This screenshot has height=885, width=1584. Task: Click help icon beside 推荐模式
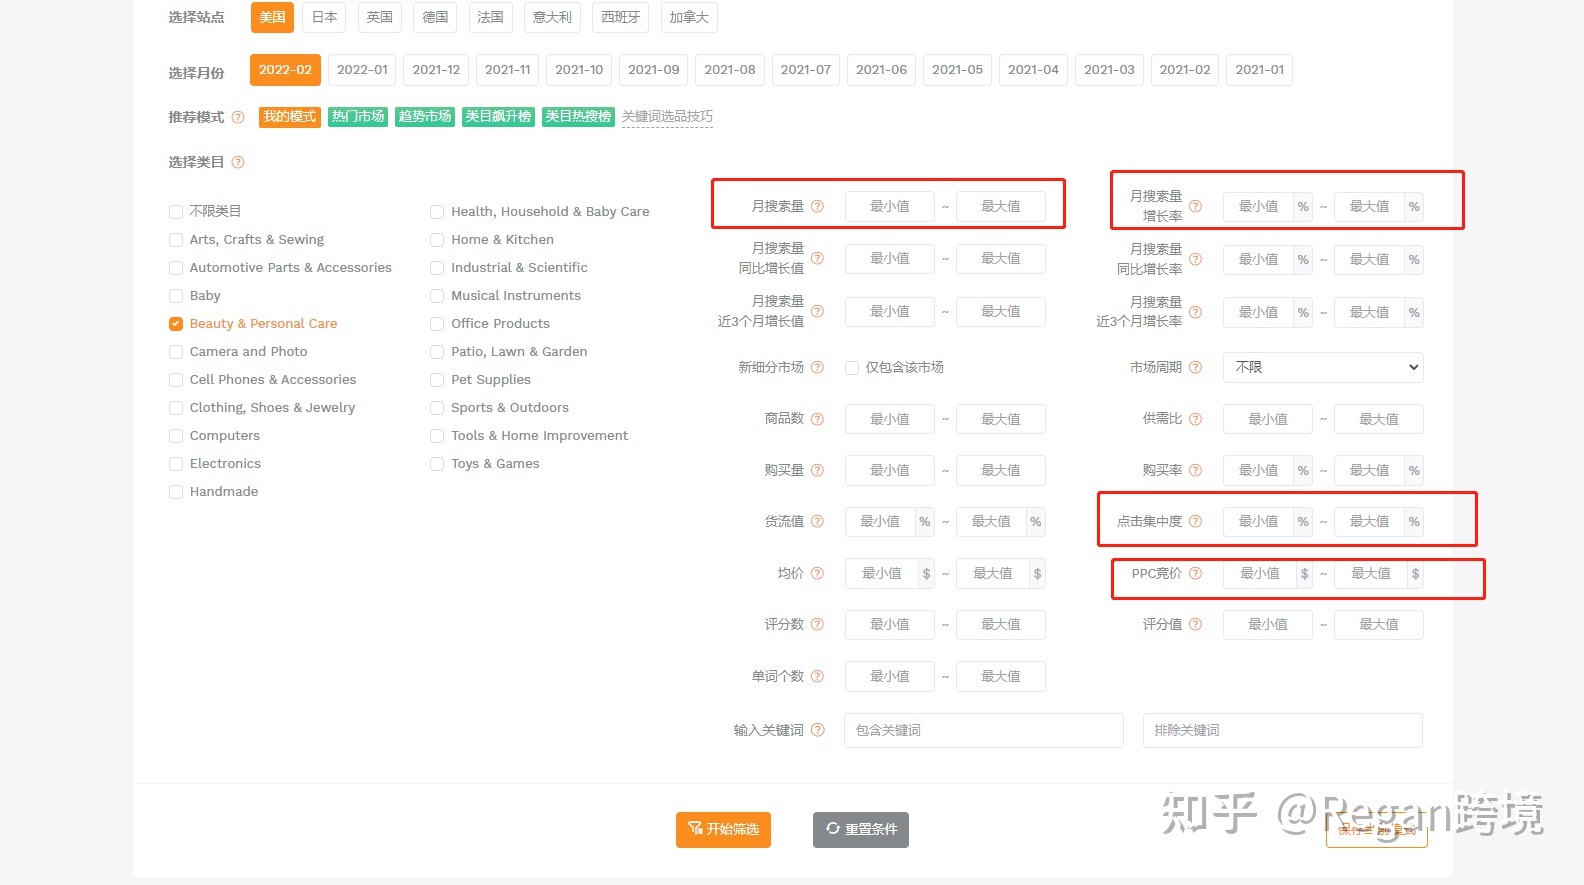[x=238, y=117]
